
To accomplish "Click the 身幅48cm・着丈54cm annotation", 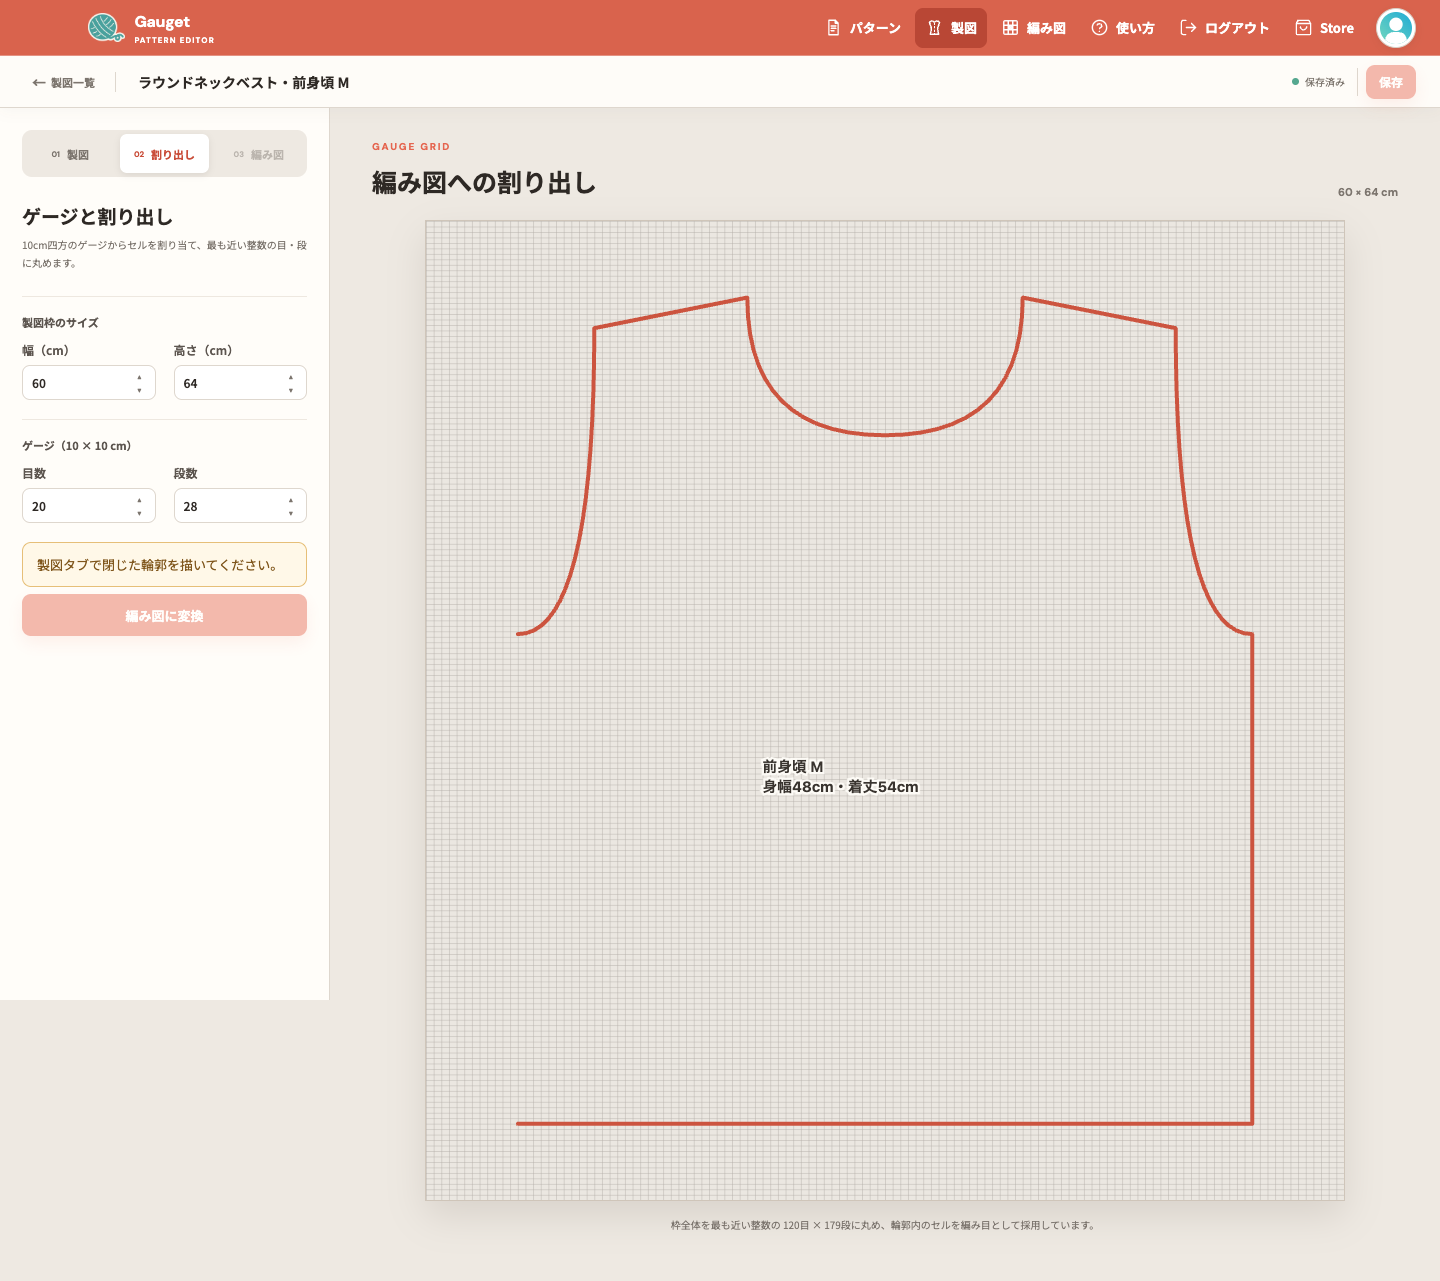I will [x=841, y=787].
